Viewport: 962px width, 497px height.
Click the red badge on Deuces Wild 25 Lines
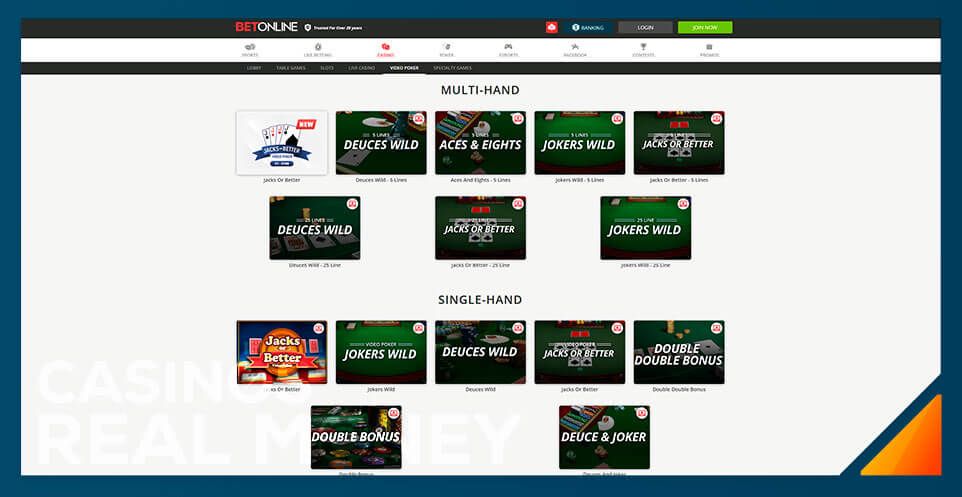point(353,204)
